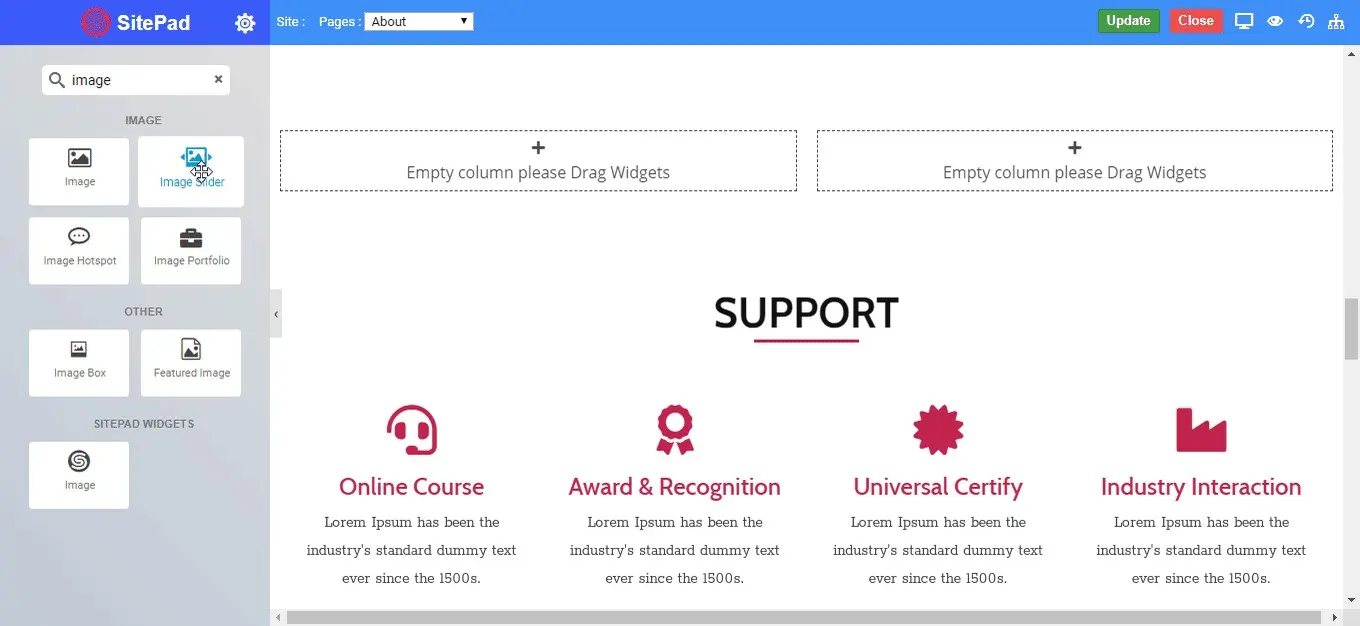Close the editor with the Close button

click(1196, 19)
